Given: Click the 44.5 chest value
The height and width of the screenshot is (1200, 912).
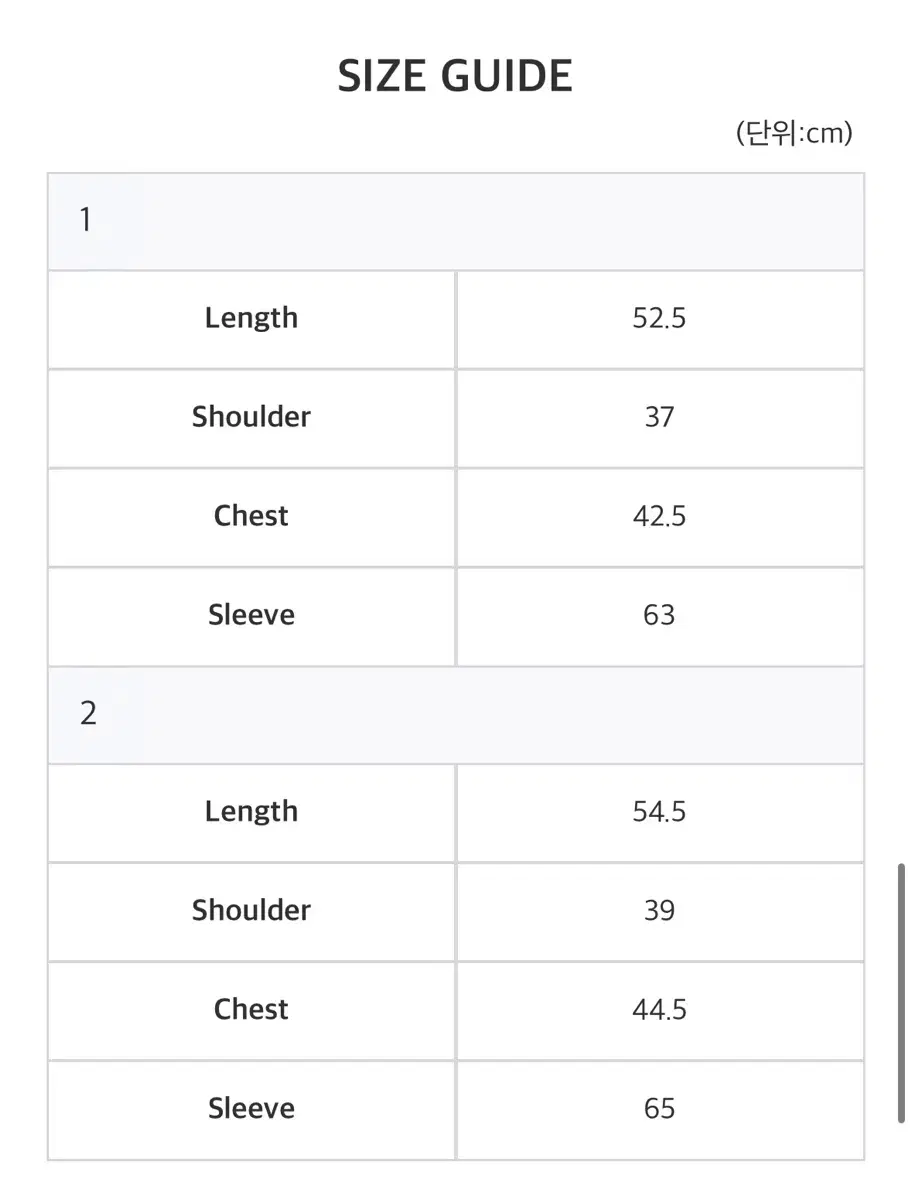Looking at the screenshot, I should 660,1010.
